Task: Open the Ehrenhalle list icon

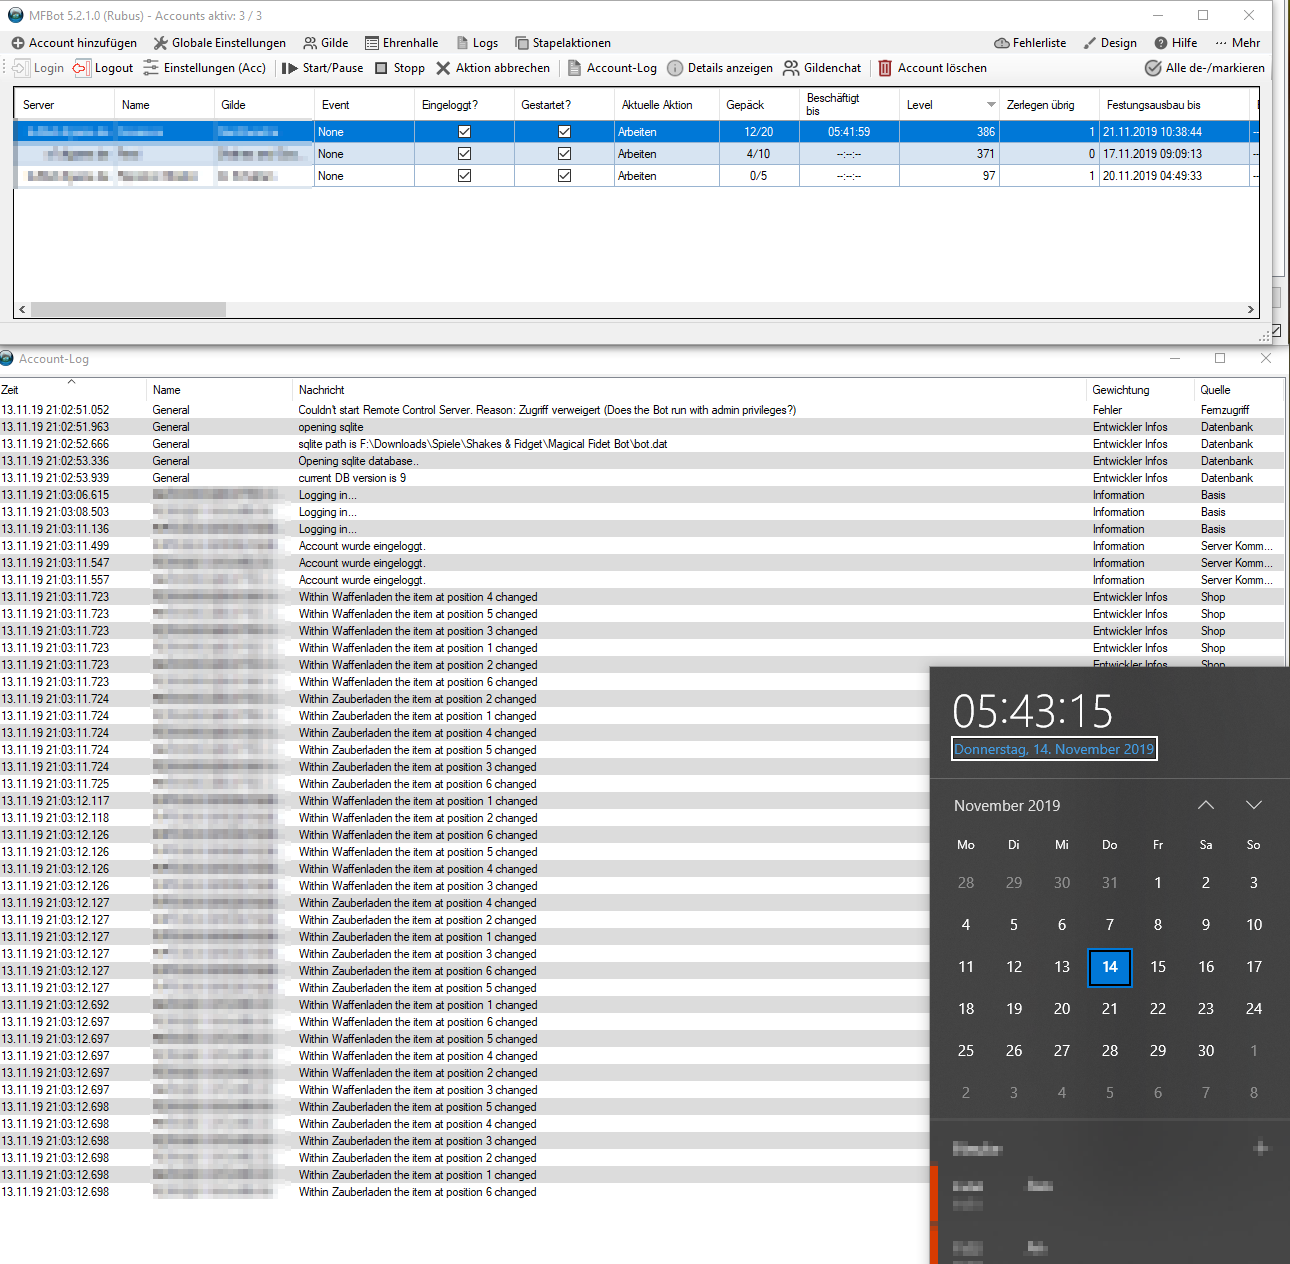Action: [x=372, y=43]
